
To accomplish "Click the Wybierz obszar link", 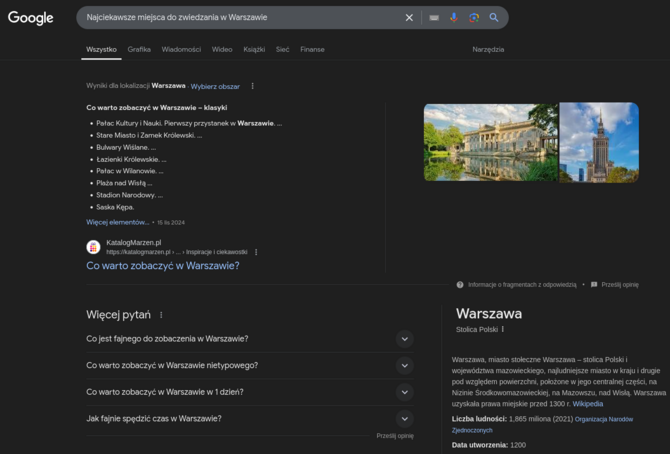I will pos(215,86).
